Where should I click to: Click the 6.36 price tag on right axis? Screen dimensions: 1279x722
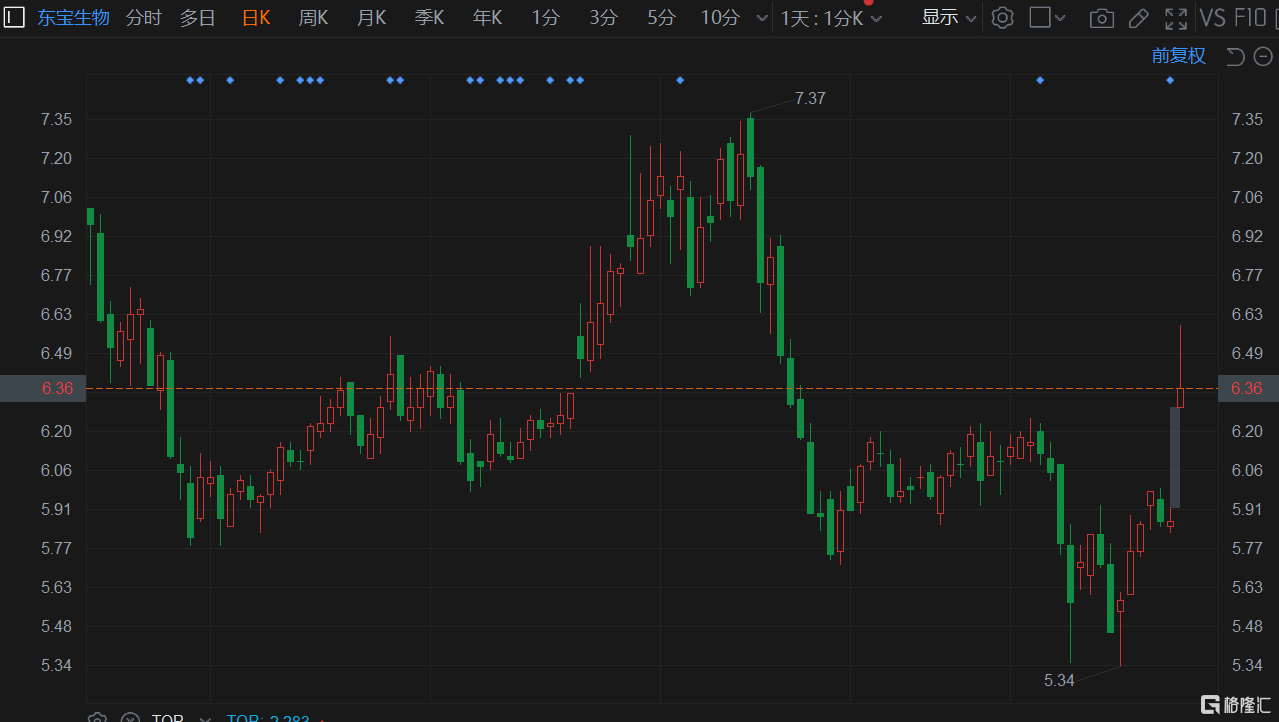click(x=1247, y=388)
